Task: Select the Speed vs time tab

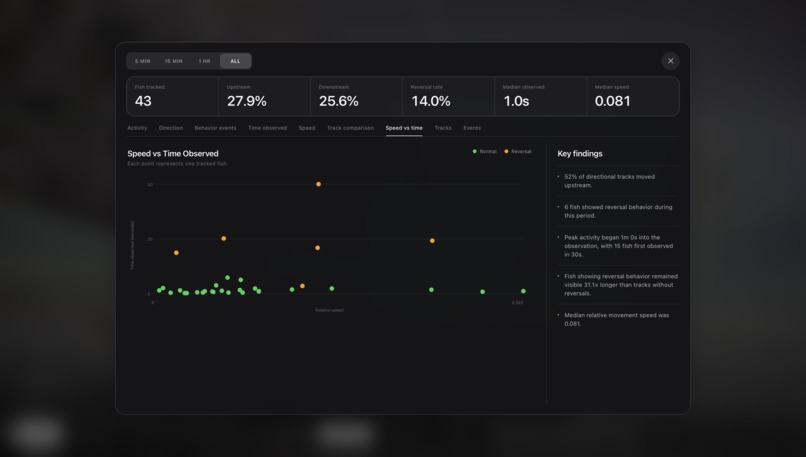Action: [x=404, y=128]
